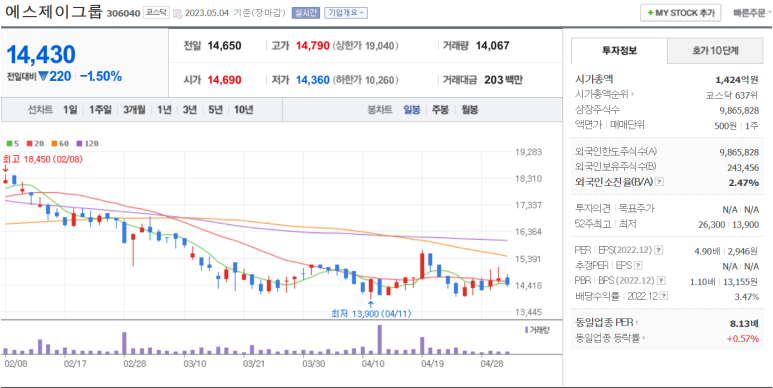
Task: Select the 일봉 candle chart option
Action: tap(412, 109)
